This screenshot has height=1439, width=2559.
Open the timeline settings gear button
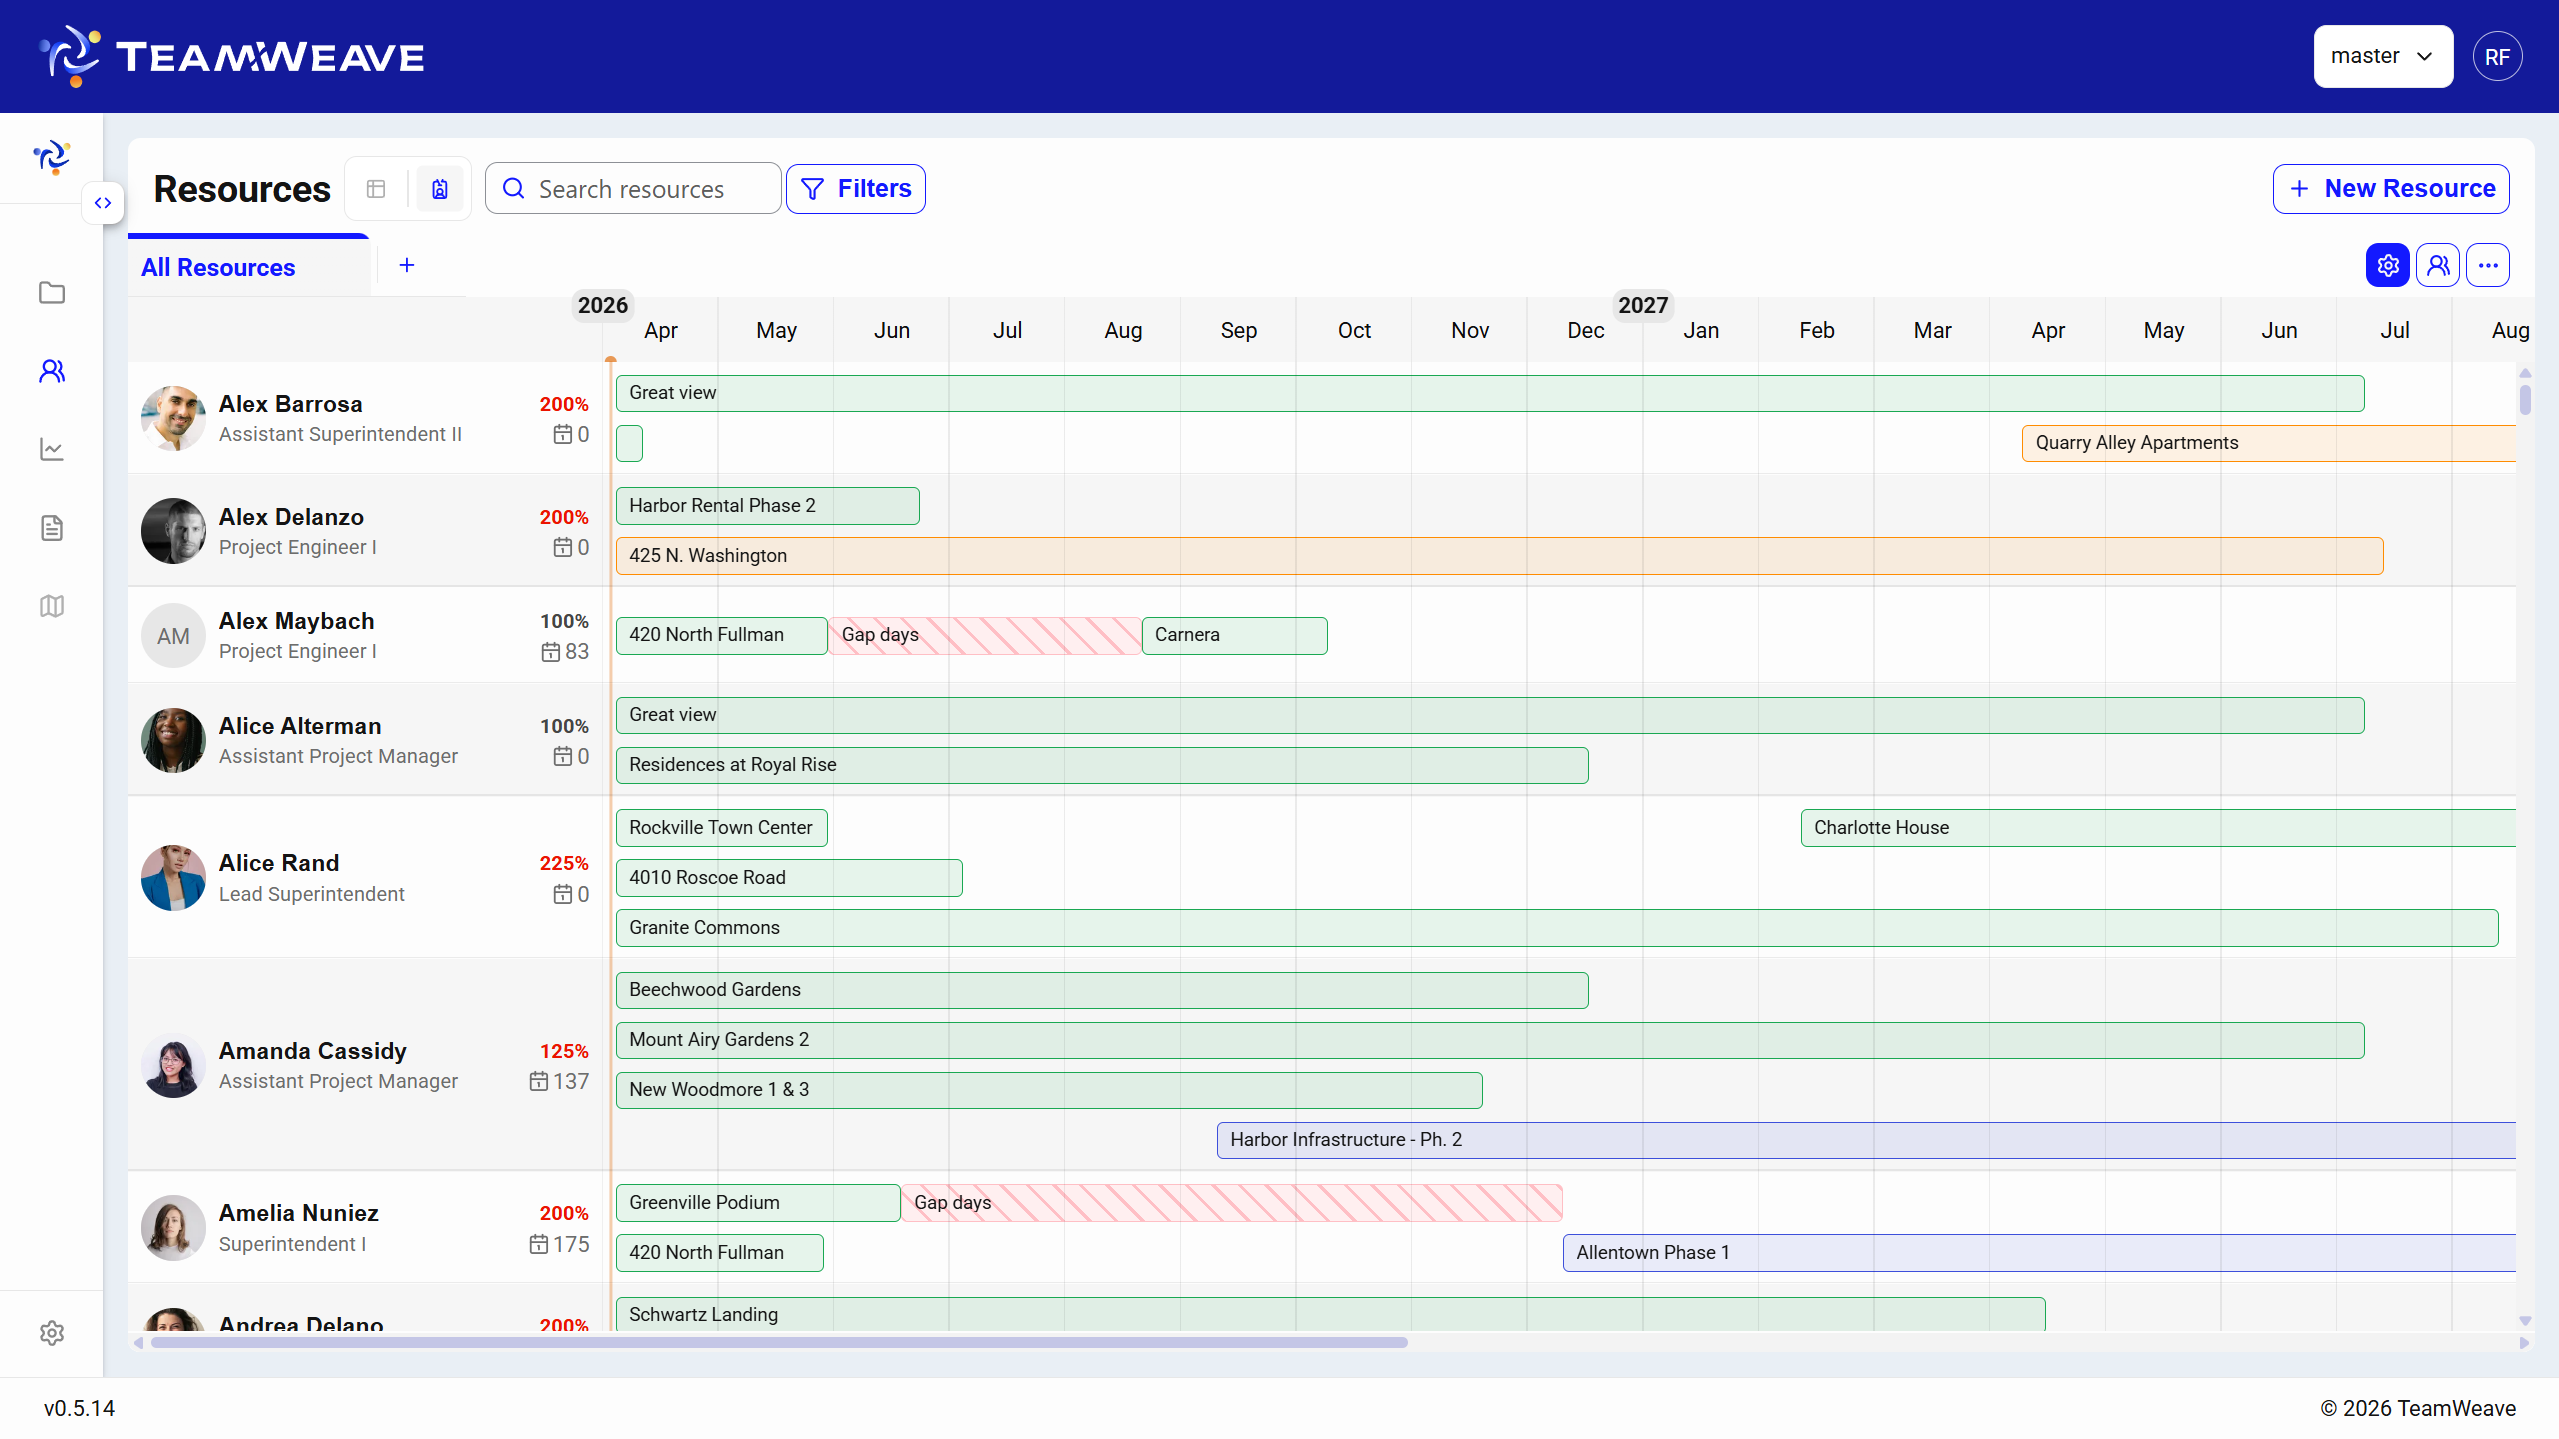click(x=2388, y=265)
